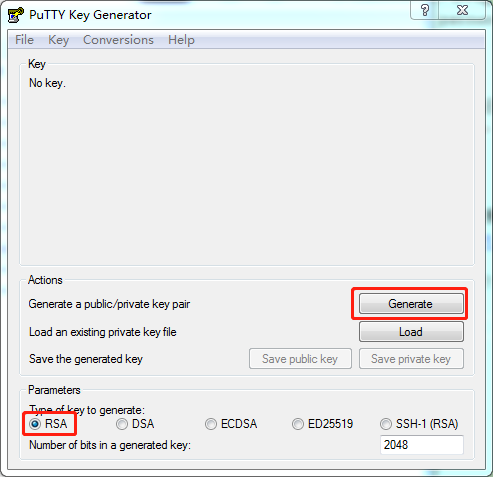The image size is (493, 477).
Task: Open the Key menu
Action: pos(58,40)
